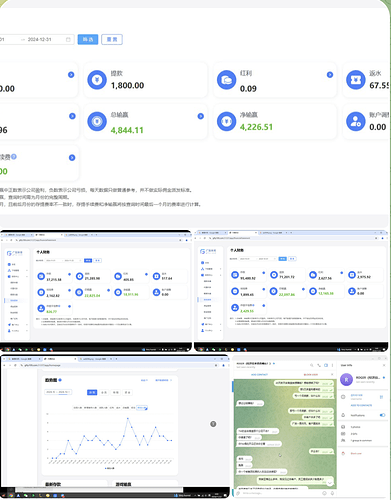Click the search icon in the Telegram chat header
391x500 pixels.
(312, 365)
